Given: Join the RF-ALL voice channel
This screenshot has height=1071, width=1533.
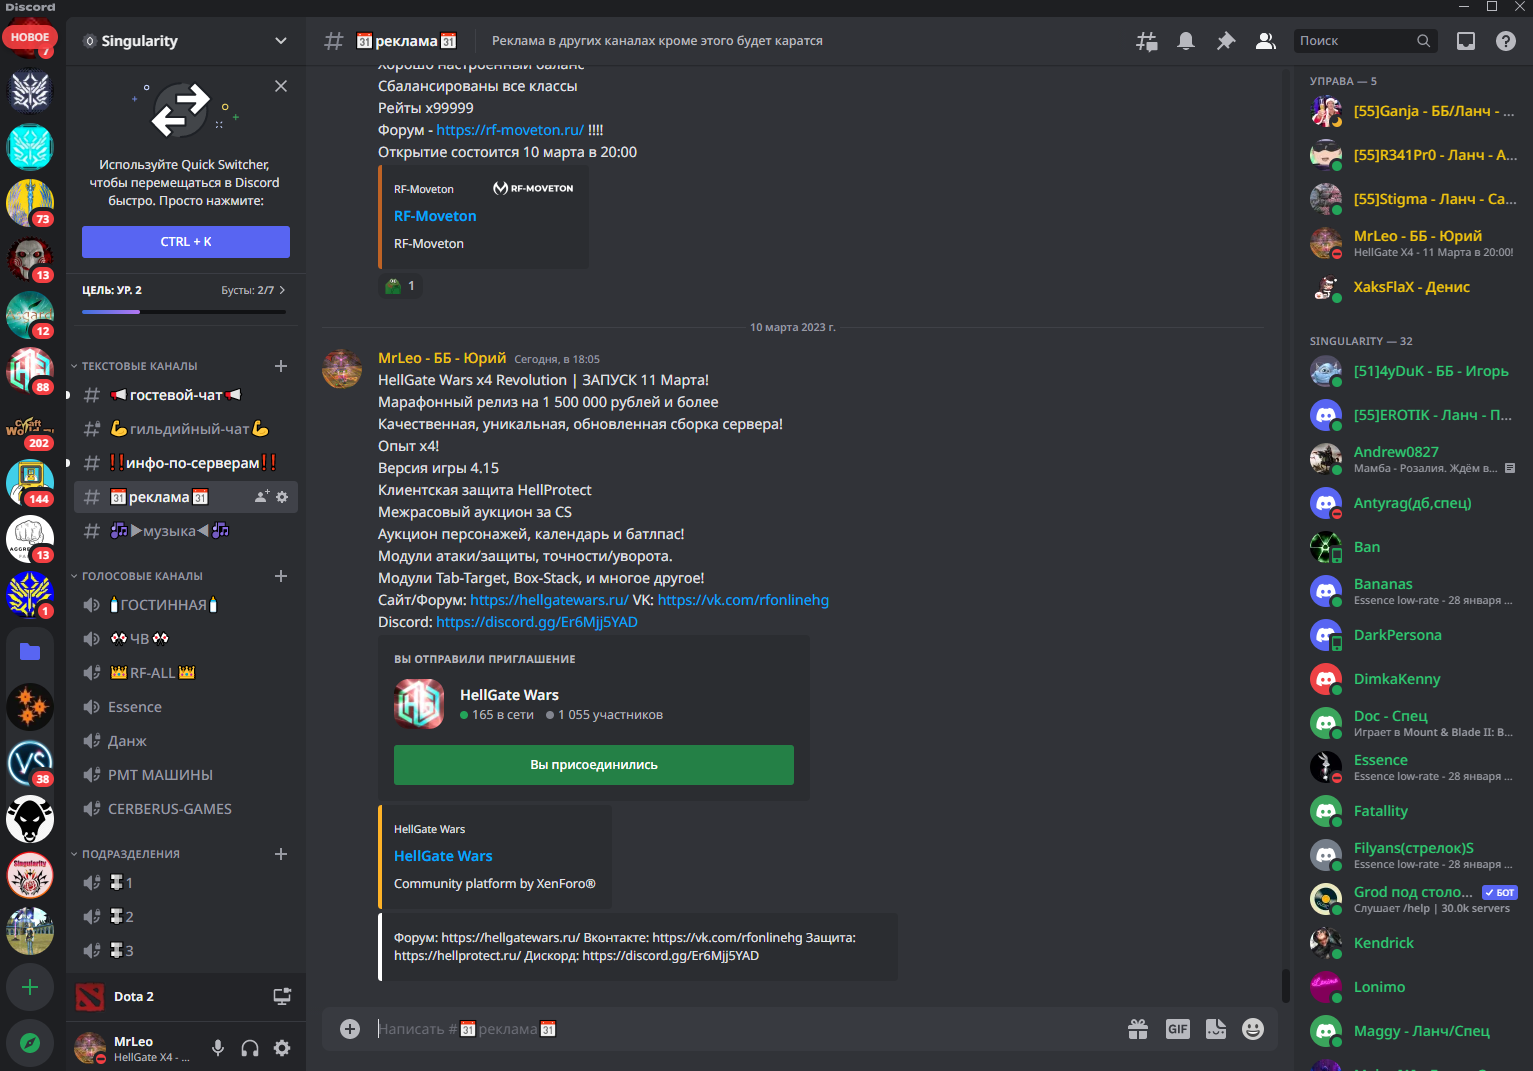Looking at the screenshot, I should point(186,673).
